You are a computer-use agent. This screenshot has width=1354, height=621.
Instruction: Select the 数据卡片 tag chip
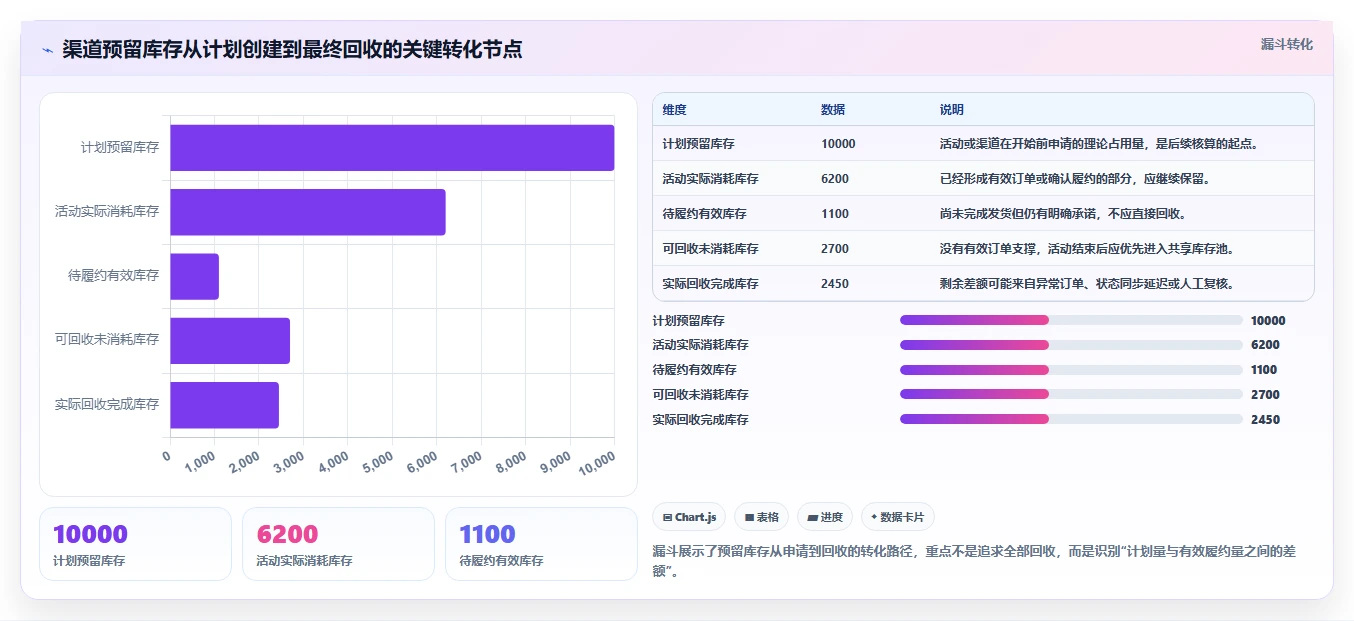[x=897, y=517]
